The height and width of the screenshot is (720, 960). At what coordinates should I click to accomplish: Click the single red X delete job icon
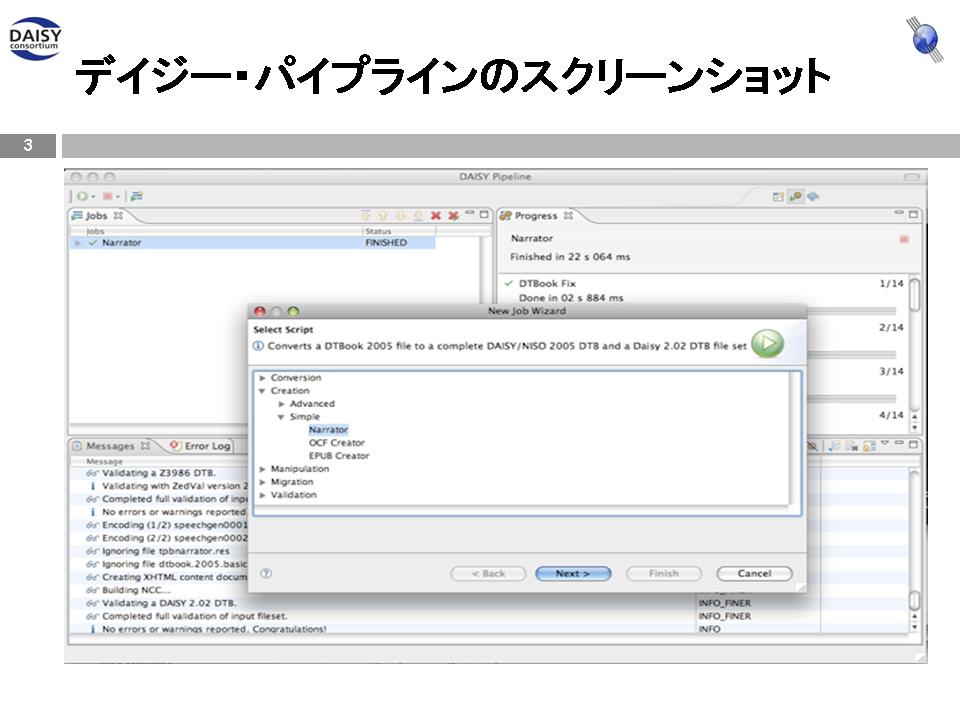pyautogui.click(x=435, y=216)
